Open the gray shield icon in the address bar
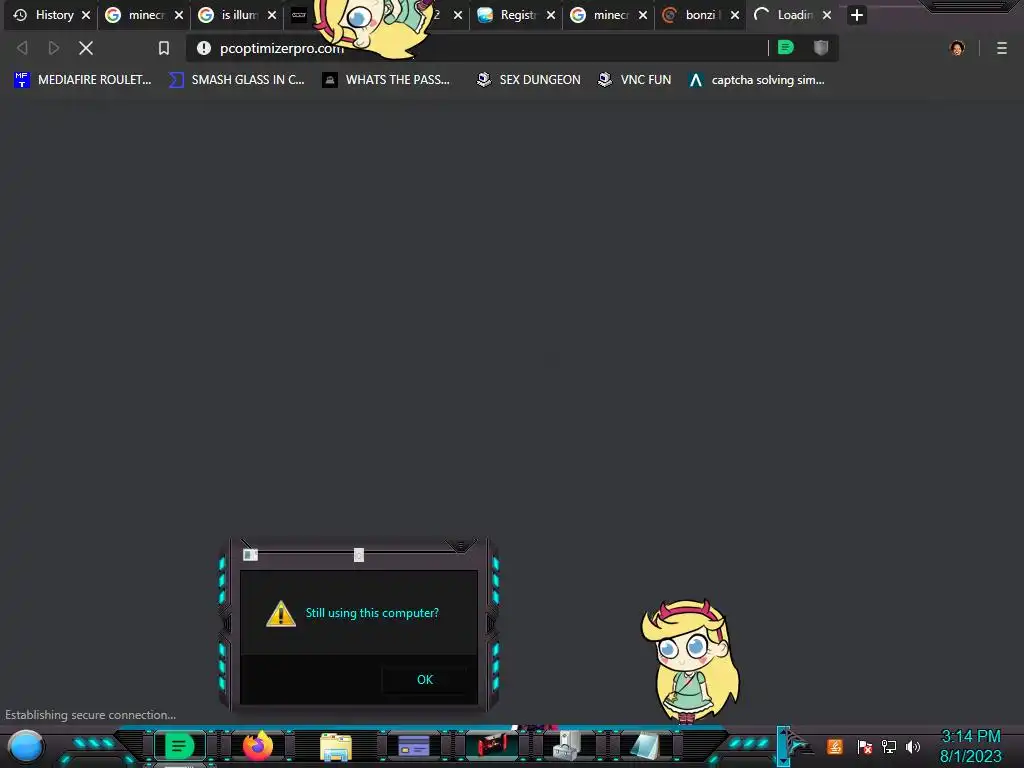 coord(821,47)
